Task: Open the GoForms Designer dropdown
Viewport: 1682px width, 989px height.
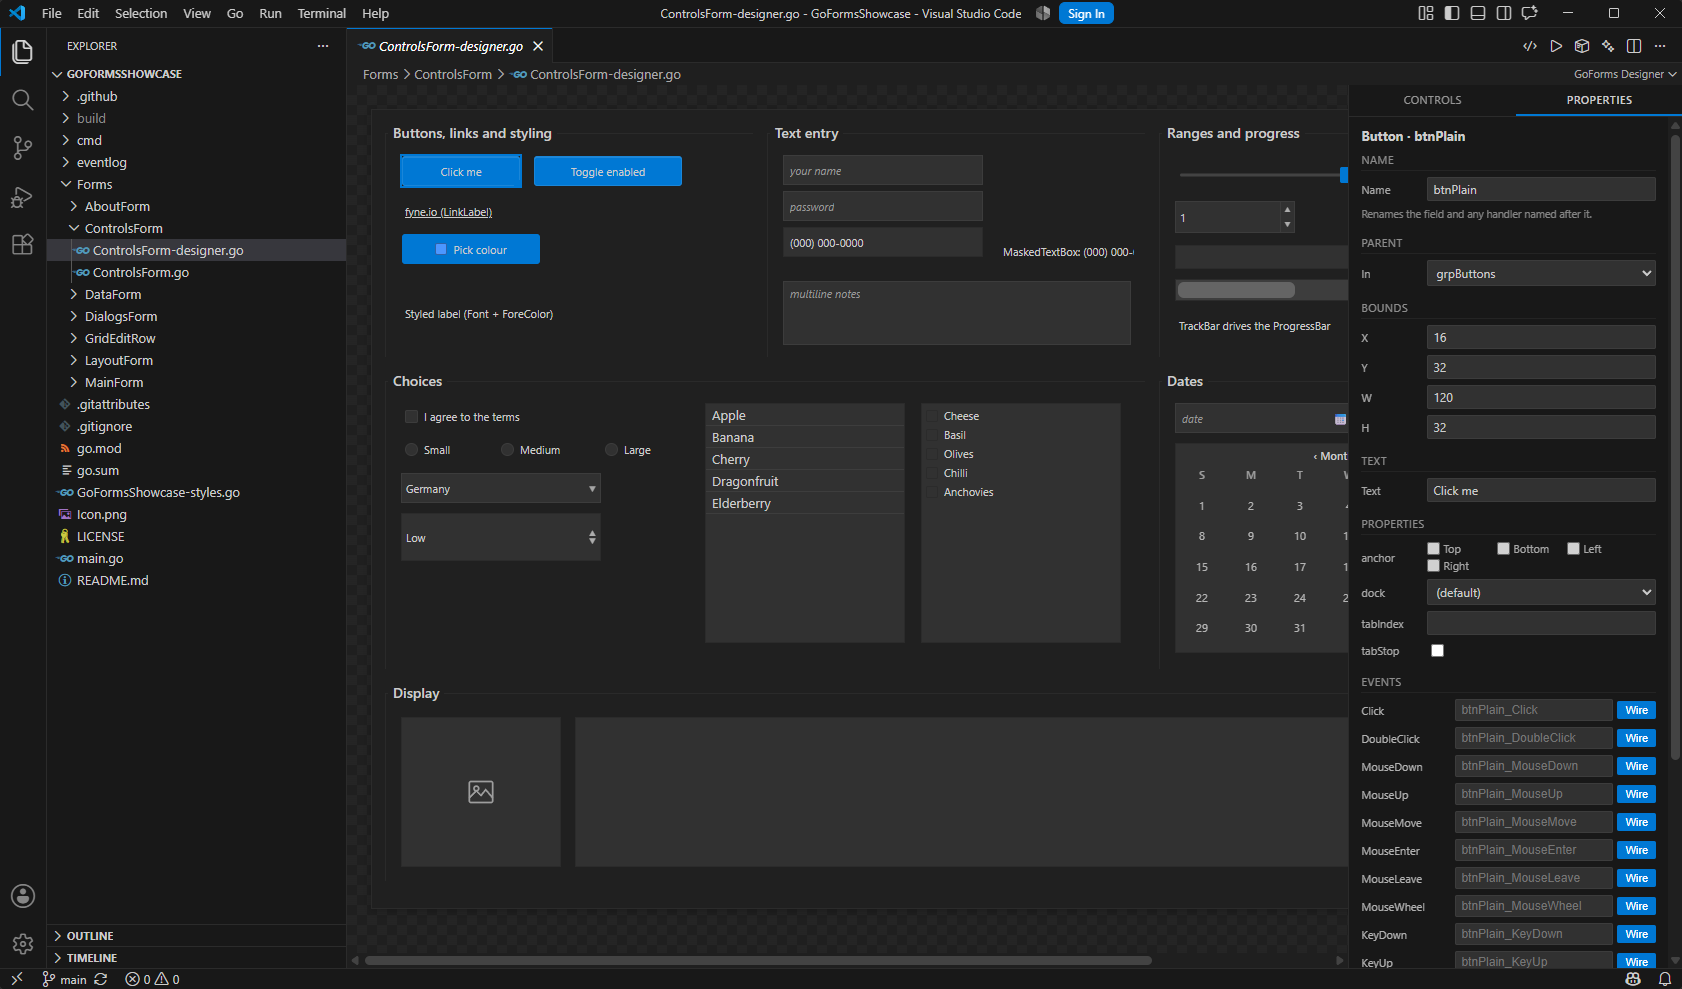Action: click(1625, 74)
